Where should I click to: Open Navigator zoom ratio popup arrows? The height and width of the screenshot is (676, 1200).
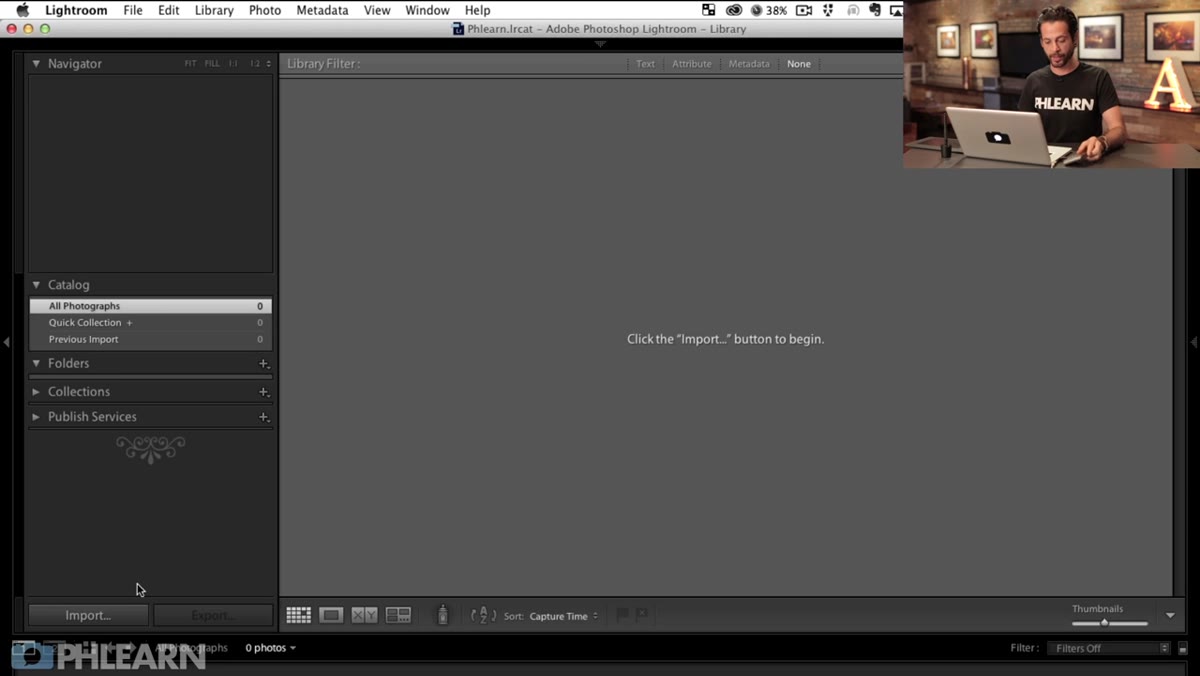point(269,63)
